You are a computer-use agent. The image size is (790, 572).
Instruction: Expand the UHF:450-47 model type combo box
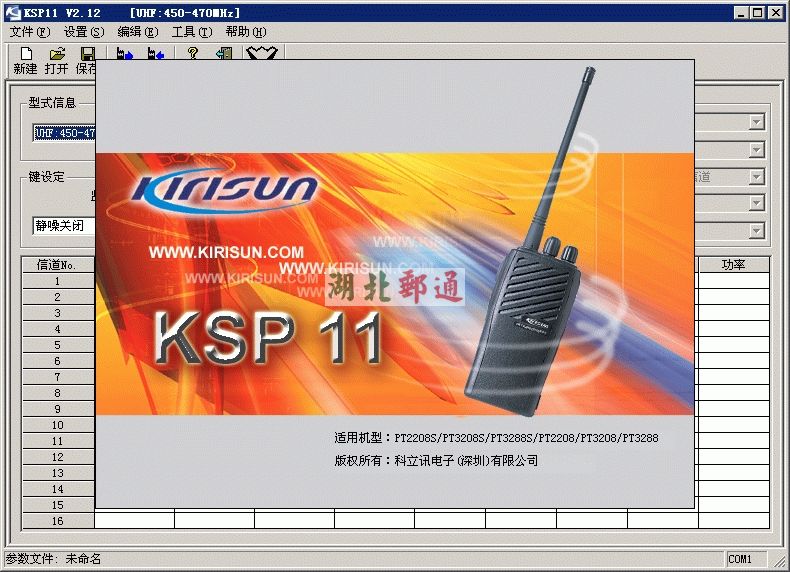click(x=64, y=133)
